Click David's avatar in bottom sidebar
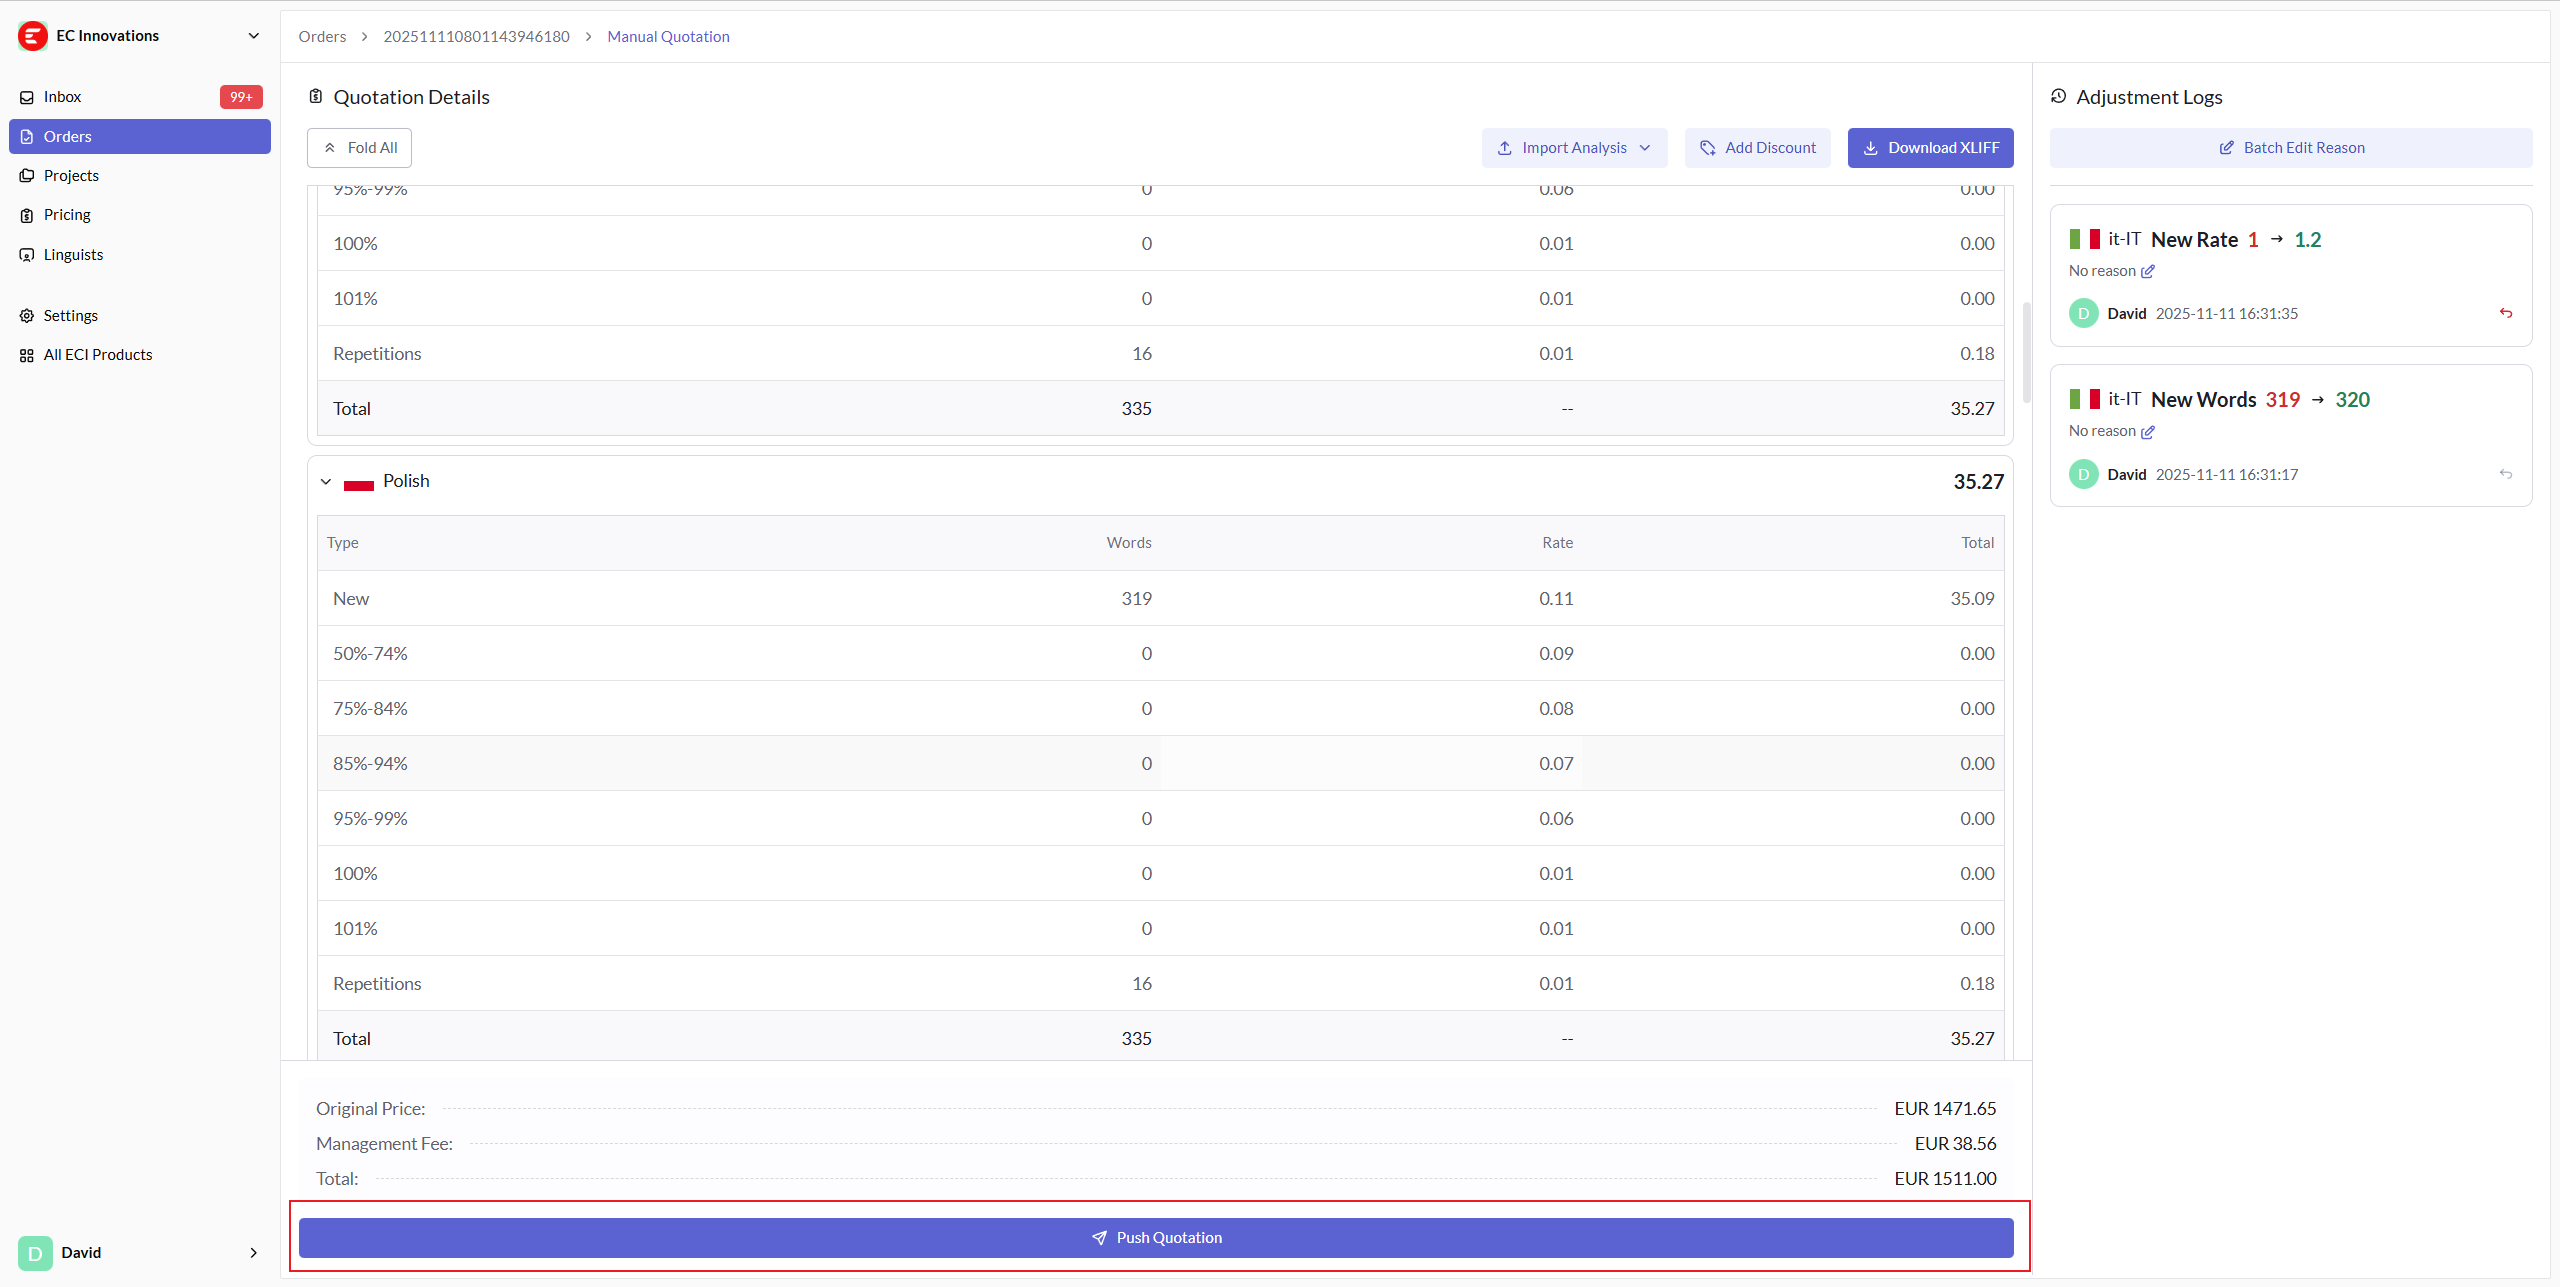Image resolution: width=2560 pixels, height=1287 pixels. (35, 1253)
